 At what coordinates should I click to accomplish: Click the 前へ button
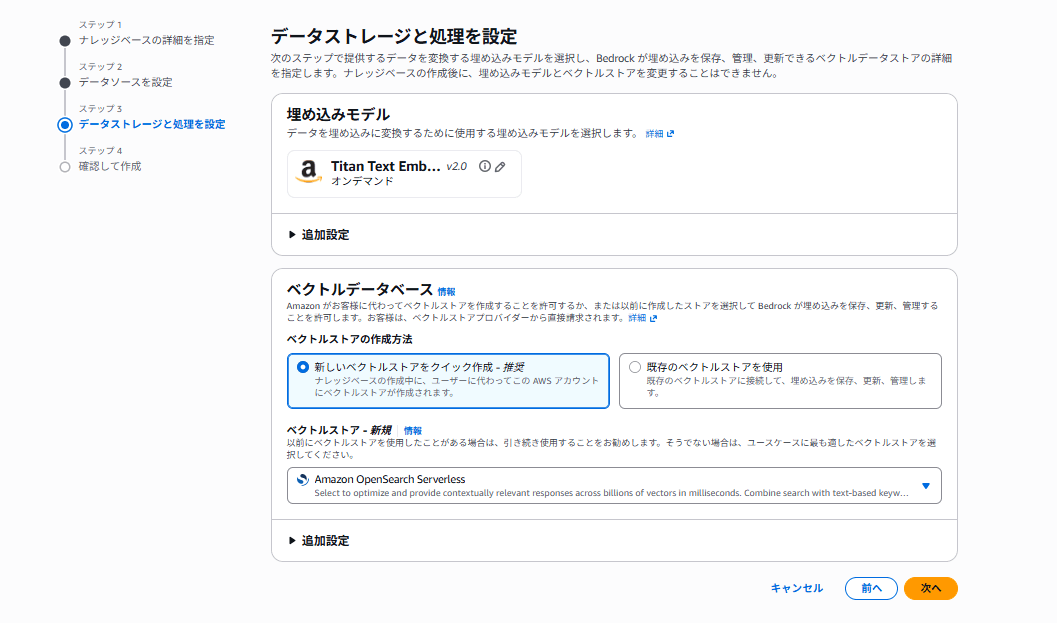pos(871,588)
